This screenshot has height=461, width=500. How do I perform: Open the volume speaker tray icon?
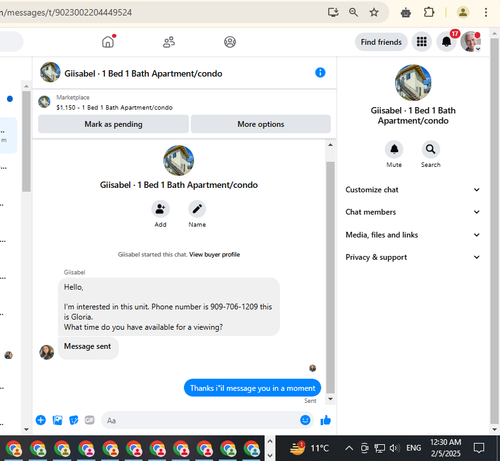pos(394,448)
